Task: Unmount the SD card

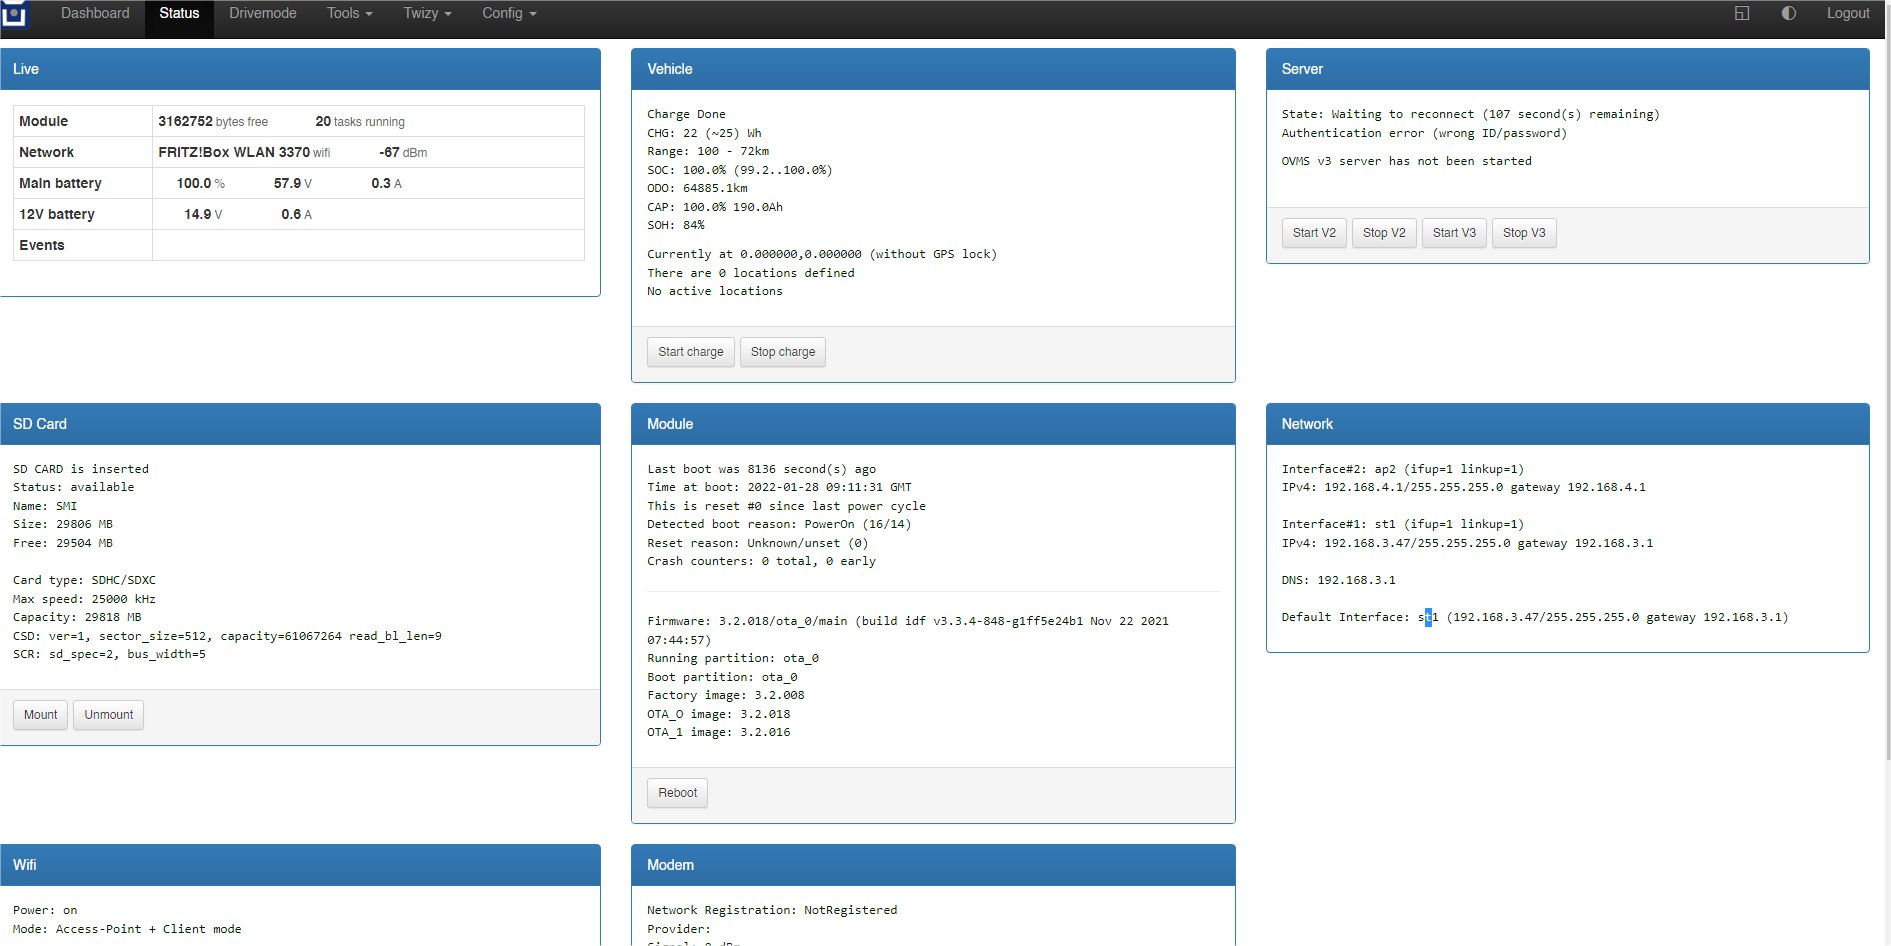Action: (x=108, y=715)
